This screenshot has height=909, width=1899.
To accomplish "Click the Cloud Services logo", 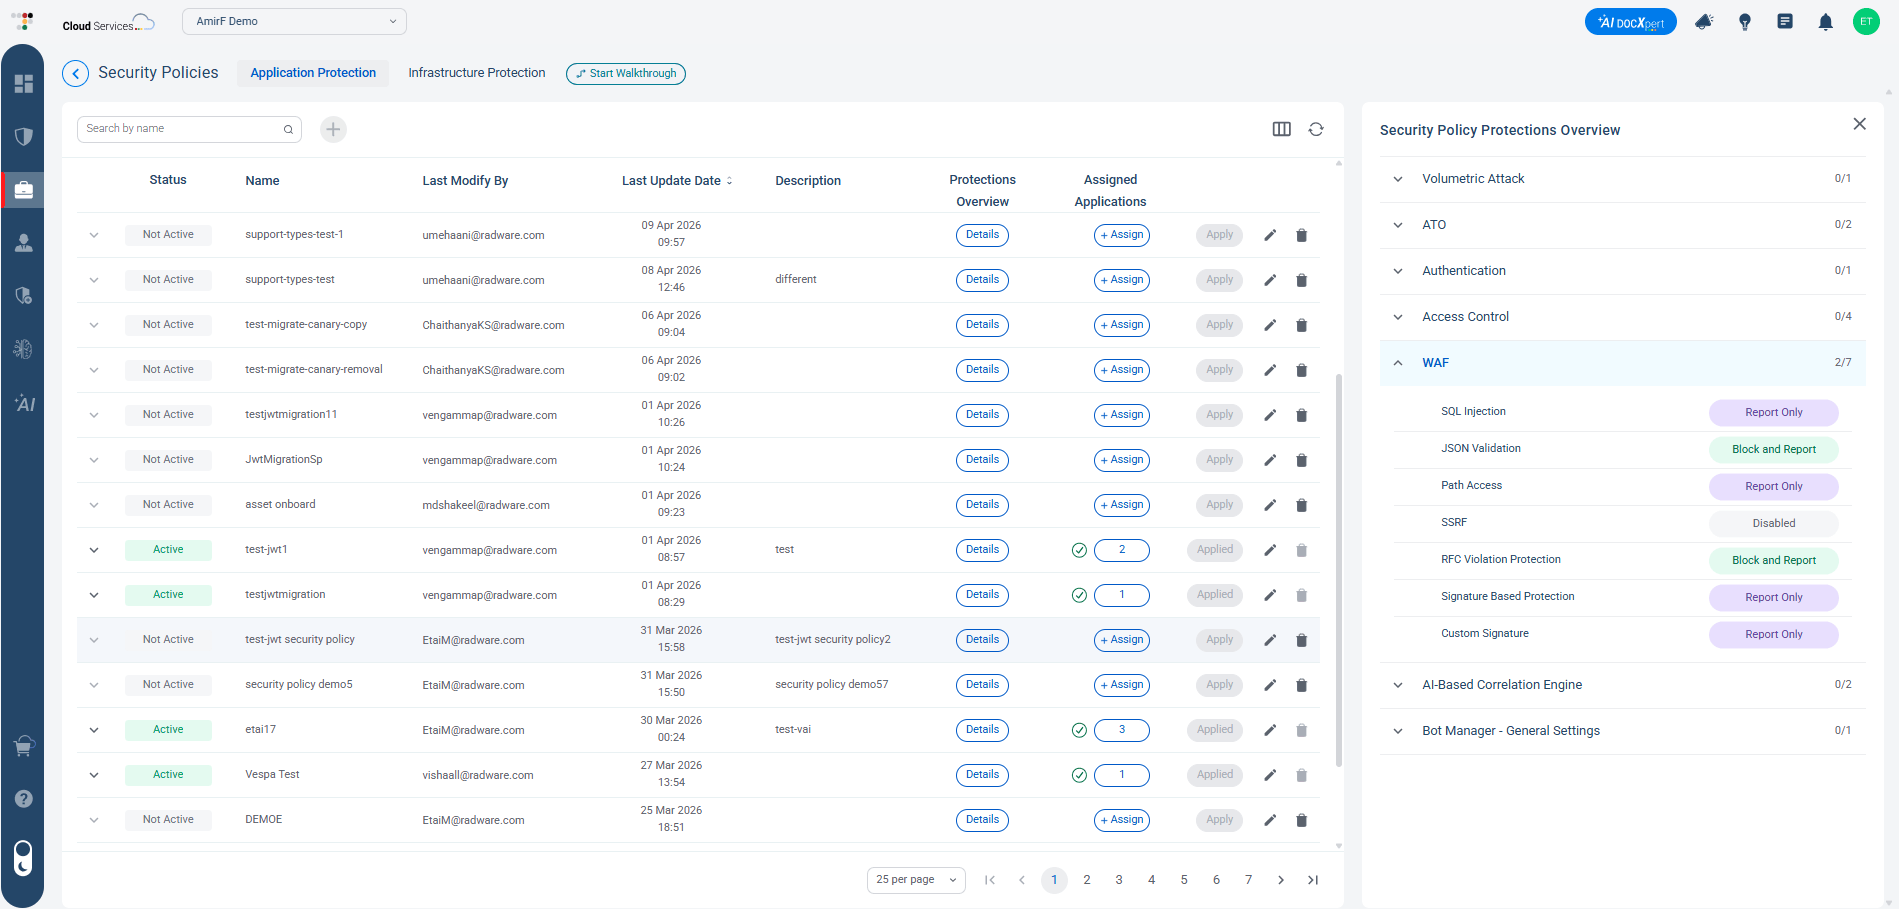I will (108, 22).
